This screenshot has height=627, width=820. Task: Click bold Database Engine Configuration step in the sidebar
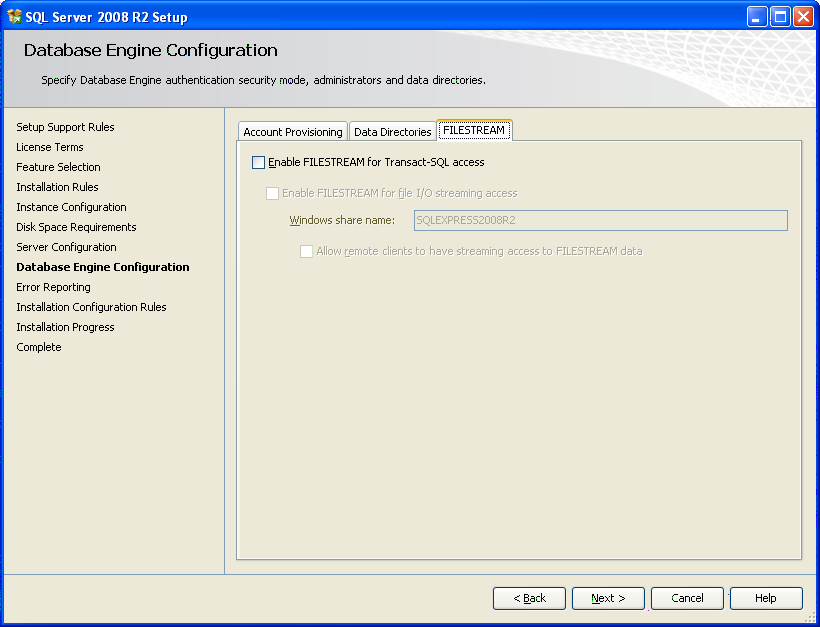(x=102, y=267)
